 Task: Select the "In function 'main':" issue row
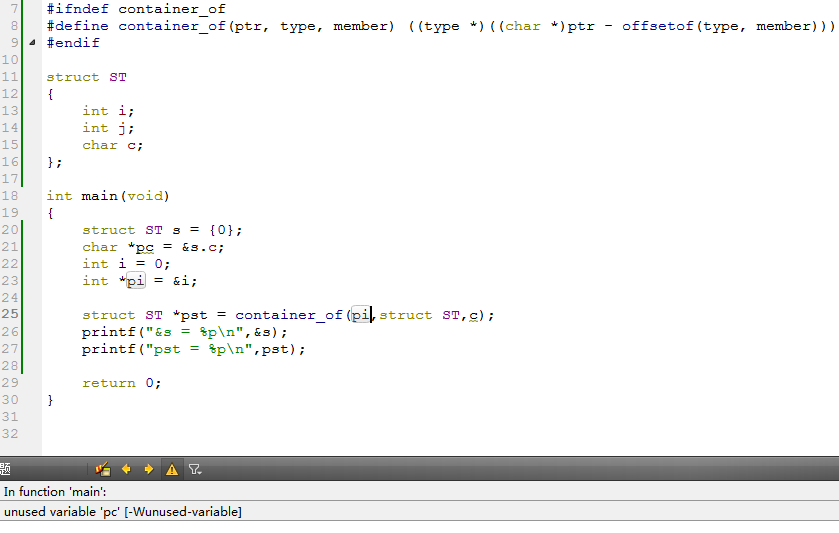coord(420,491)
